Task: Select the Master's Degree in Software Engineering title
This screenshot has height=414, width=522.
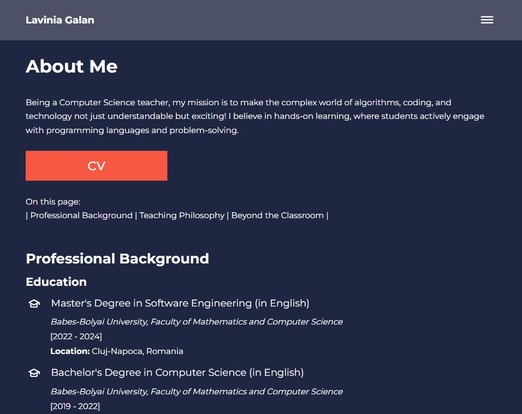Action: pyautogui.click(x=180, y=303)
